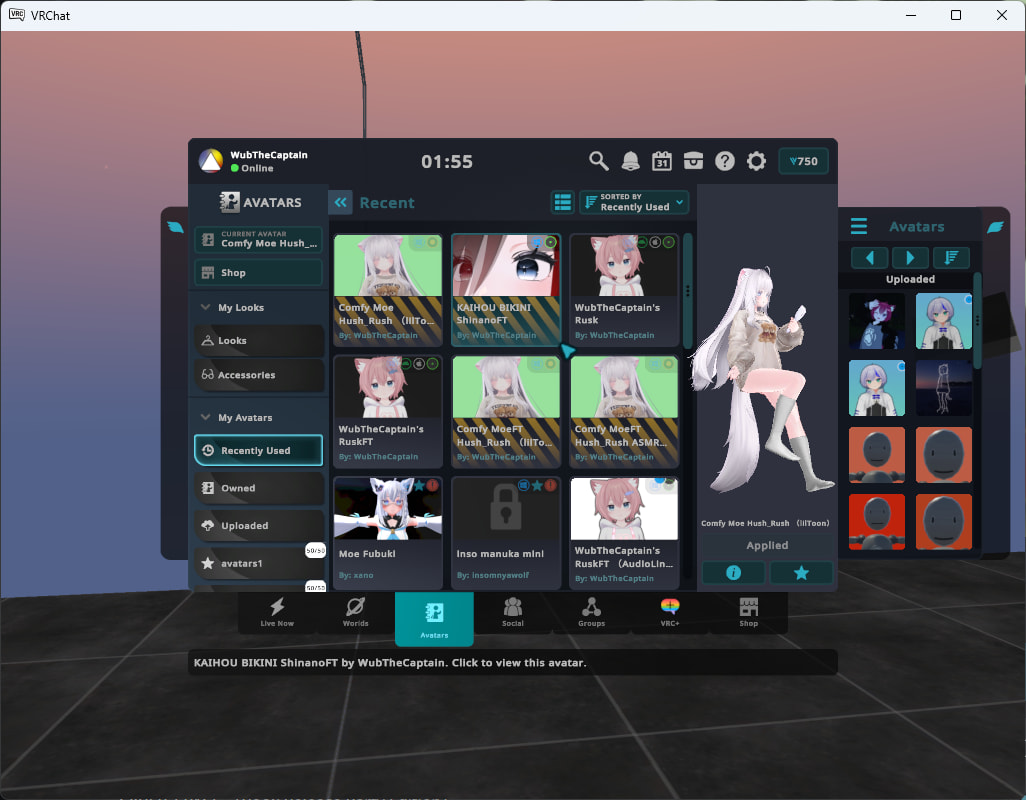This screenshot has width=1026, height=800.
Task: Select the Uploaded avatars category
Action: tap(258, 525)
